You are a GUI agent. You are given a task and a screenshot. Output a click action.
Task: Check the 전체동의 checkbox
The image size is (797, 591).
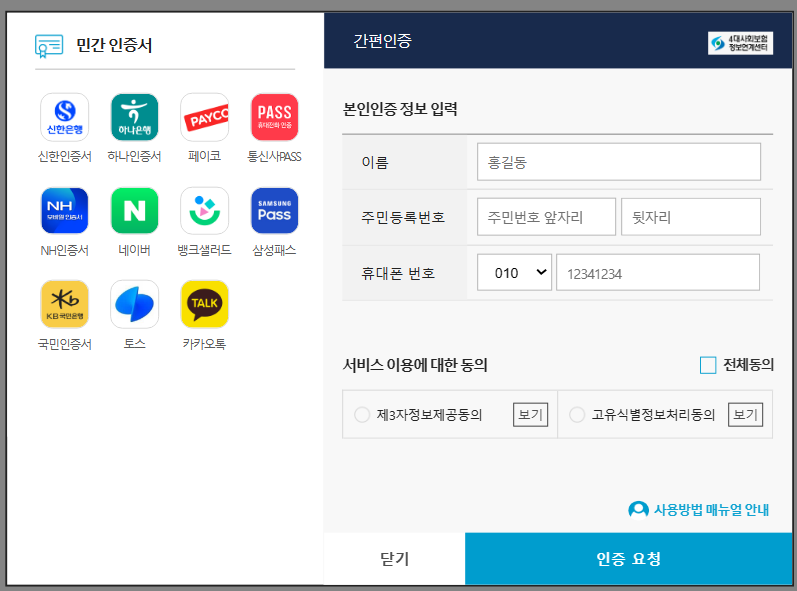point(708,365)
